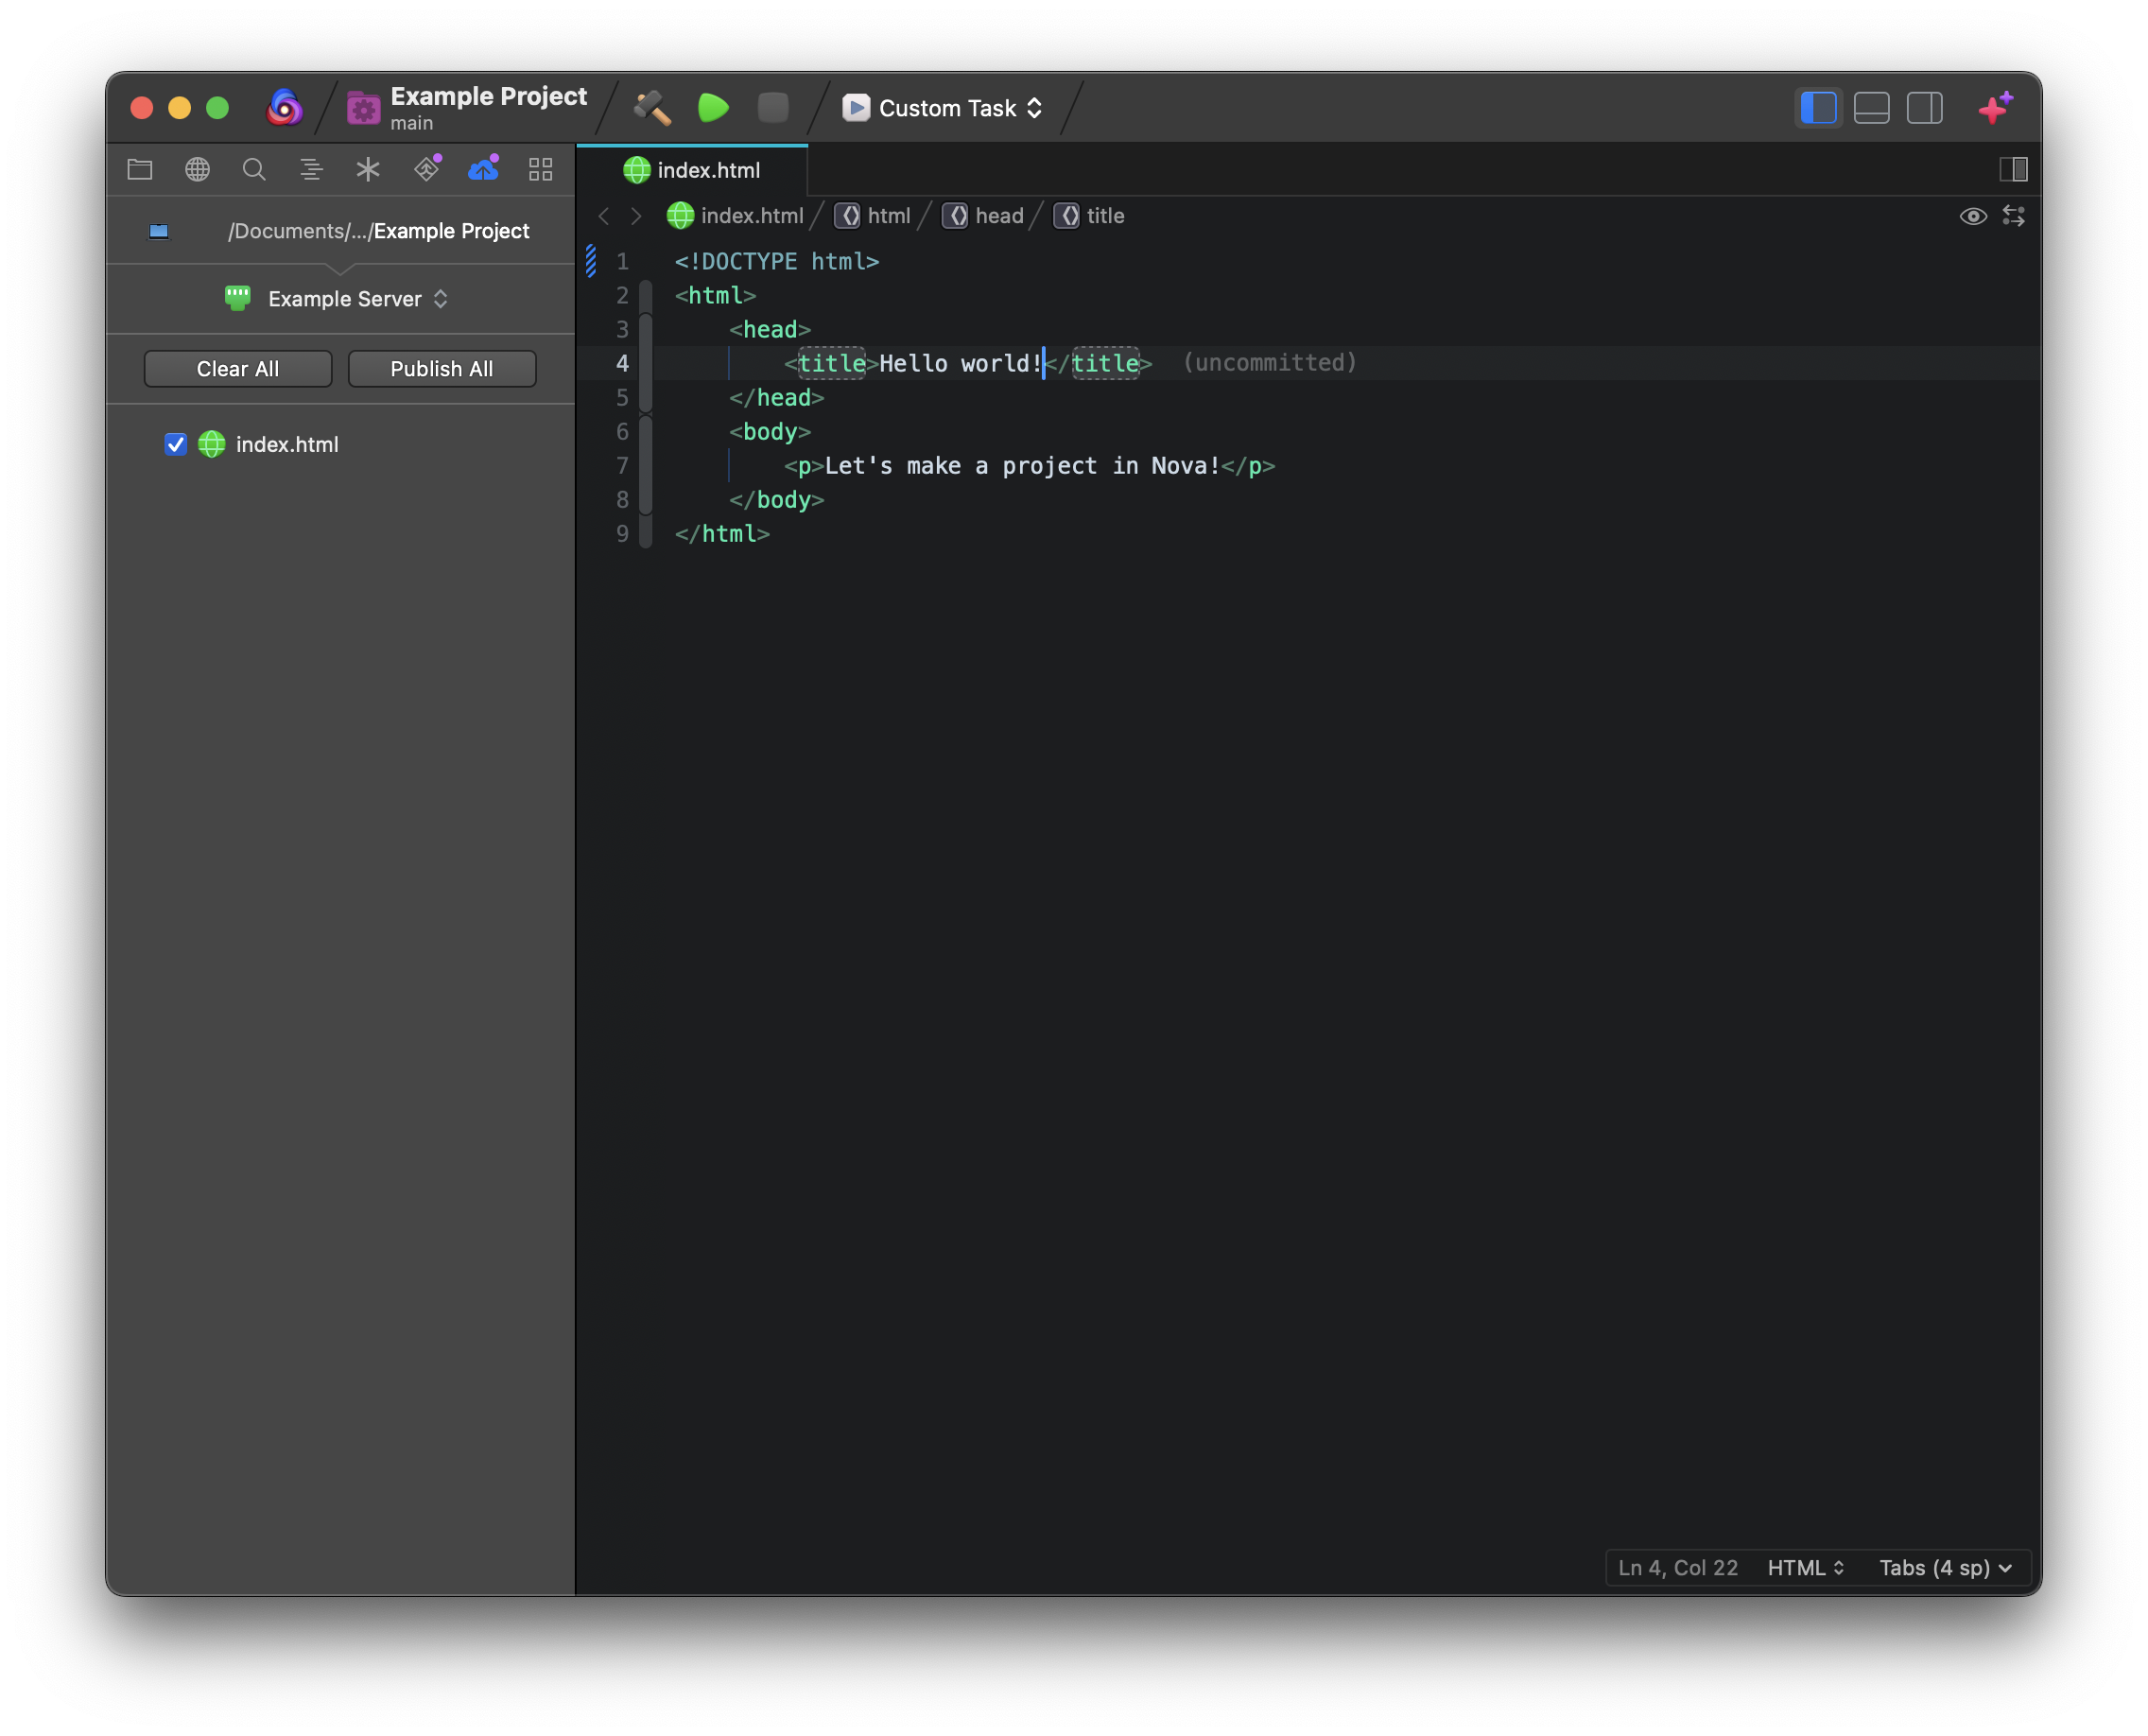Go back with the left navigation chevron

(604, 216)
